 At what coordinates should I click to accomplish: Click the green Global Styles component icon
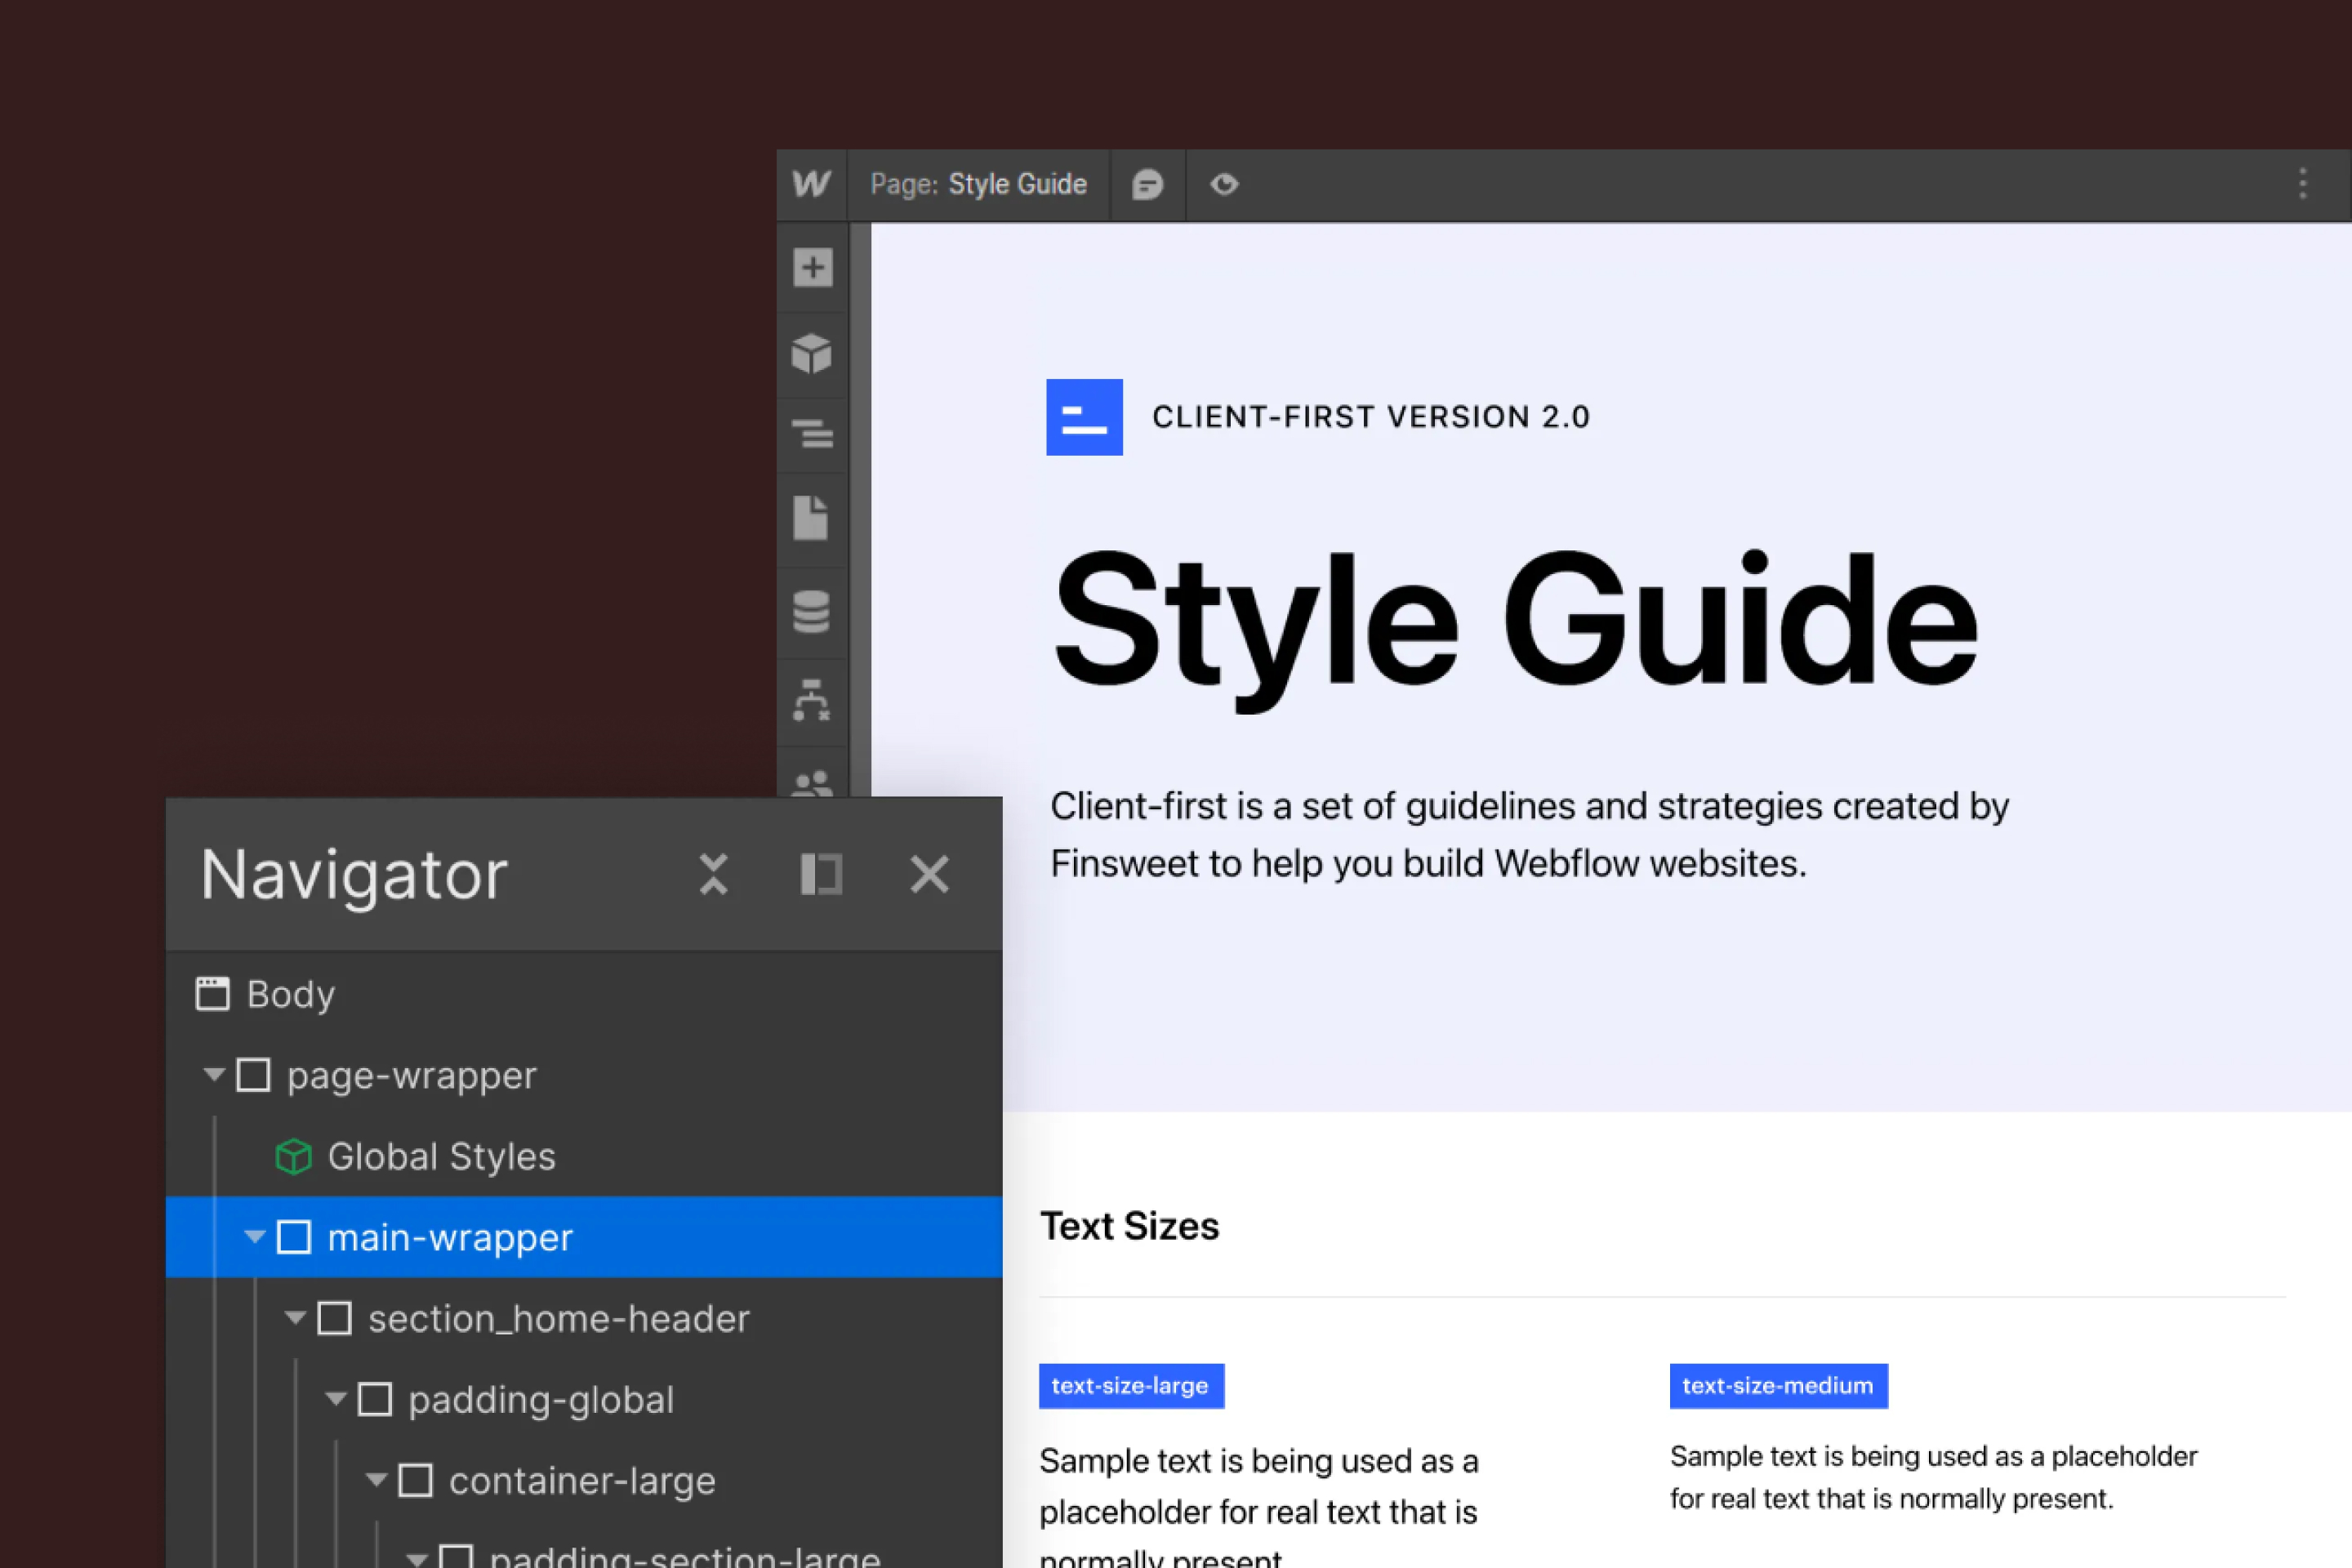tap(293, 1157)
